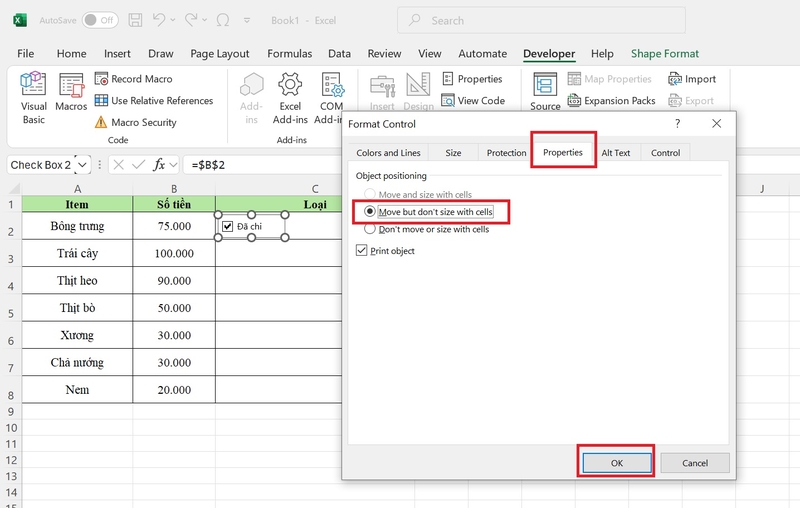Cancel formula entry with X icon
The width and height of the screenshot is (800, 508).
118,165
